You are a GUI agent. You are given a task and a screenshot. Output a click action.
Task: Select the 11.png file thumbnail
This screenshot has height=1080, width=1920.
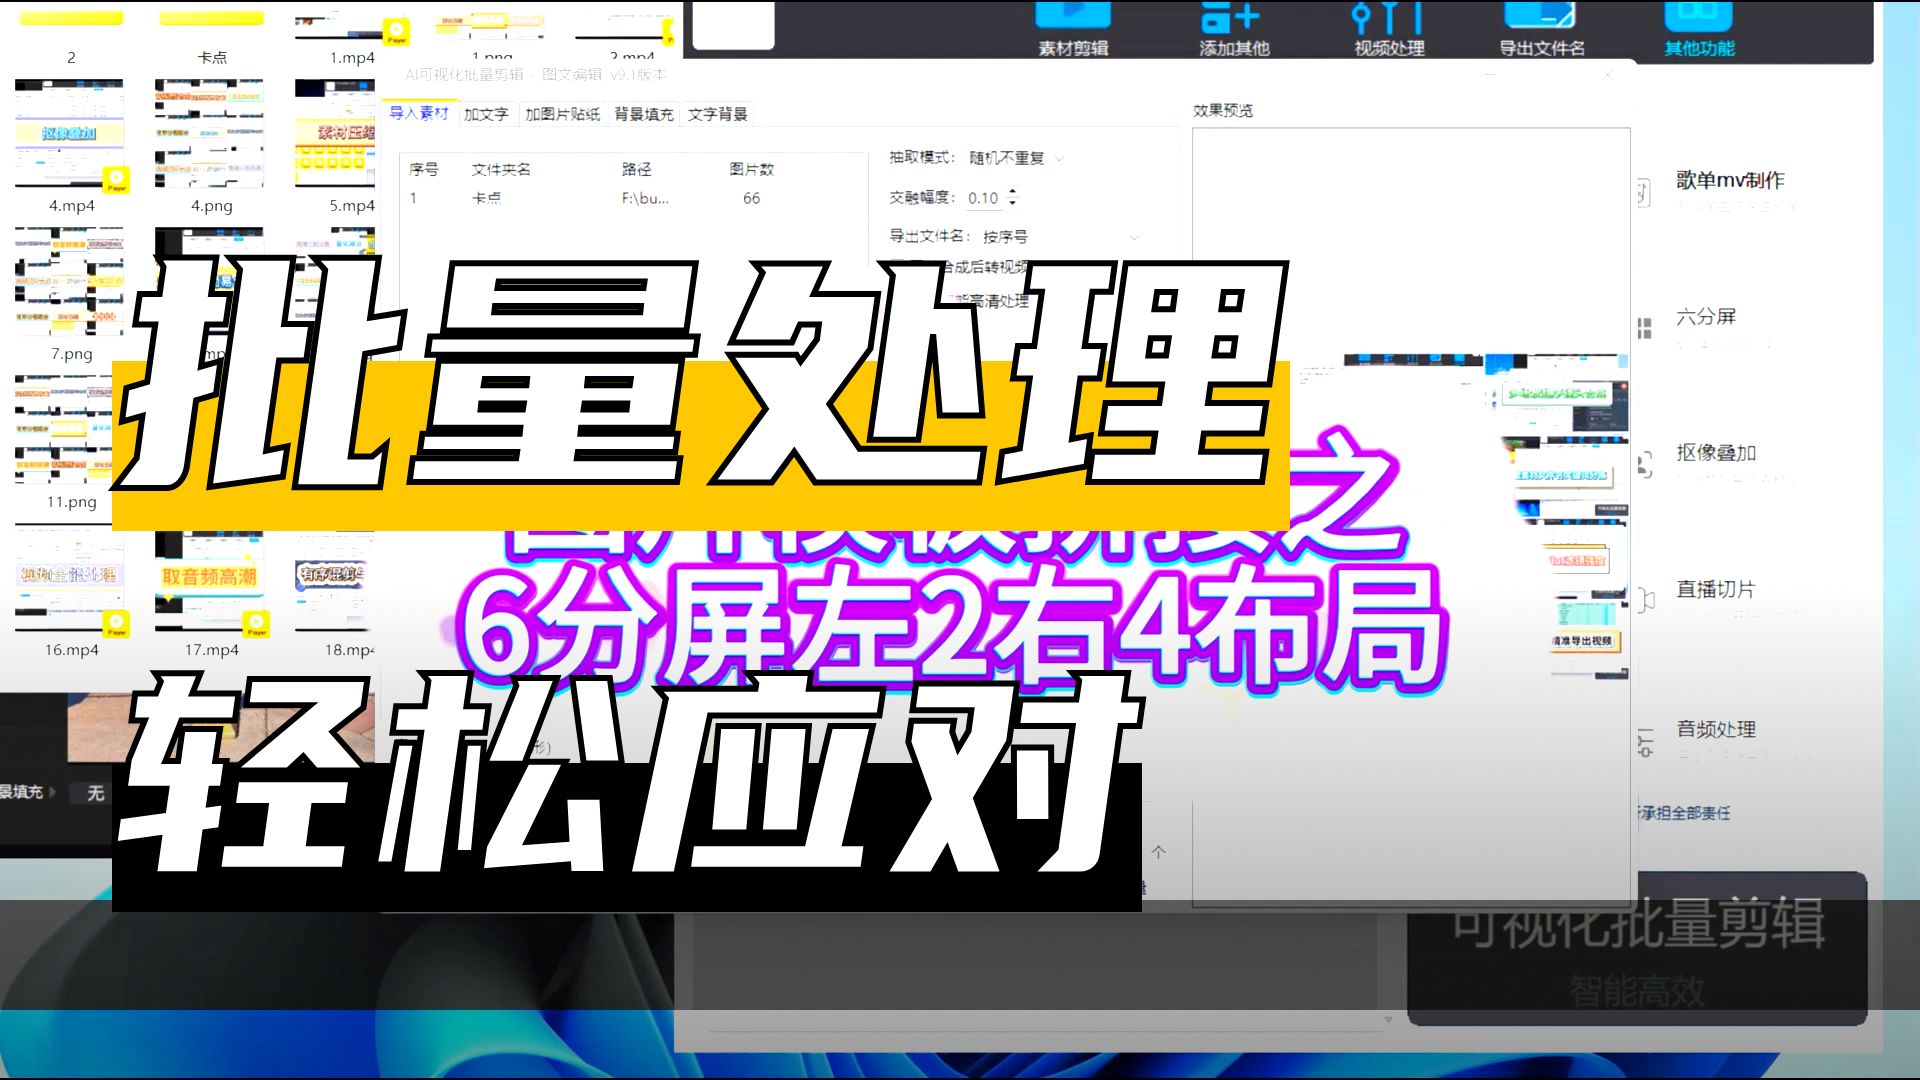(x=70, y=430)
